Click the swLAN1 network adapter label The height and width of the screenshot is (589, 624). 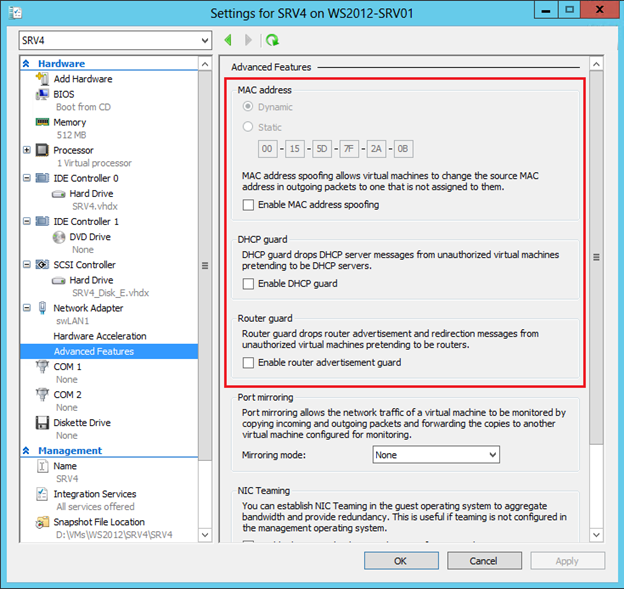[x=72, y=321]
